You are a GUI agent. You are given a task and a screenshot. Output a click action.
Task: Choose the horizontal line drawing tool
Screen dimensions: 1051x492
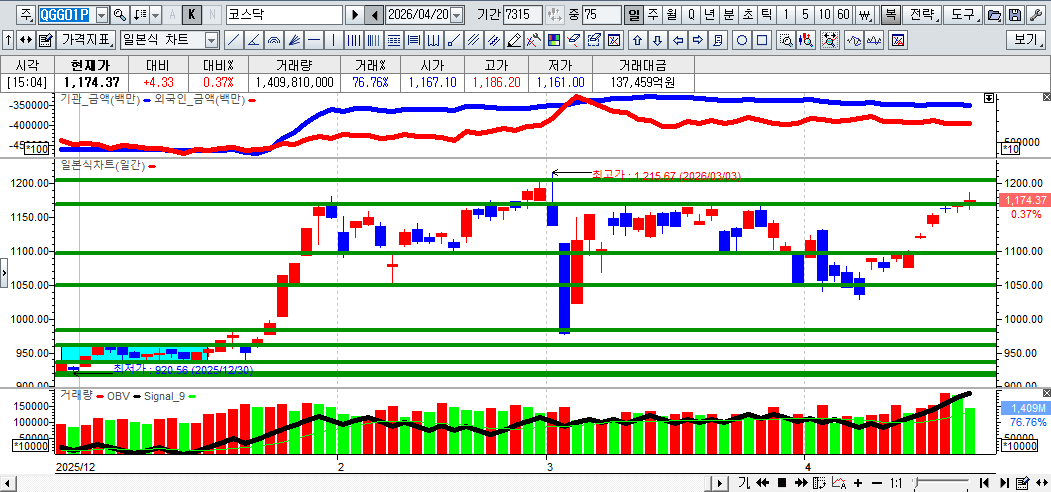[315, 40]
